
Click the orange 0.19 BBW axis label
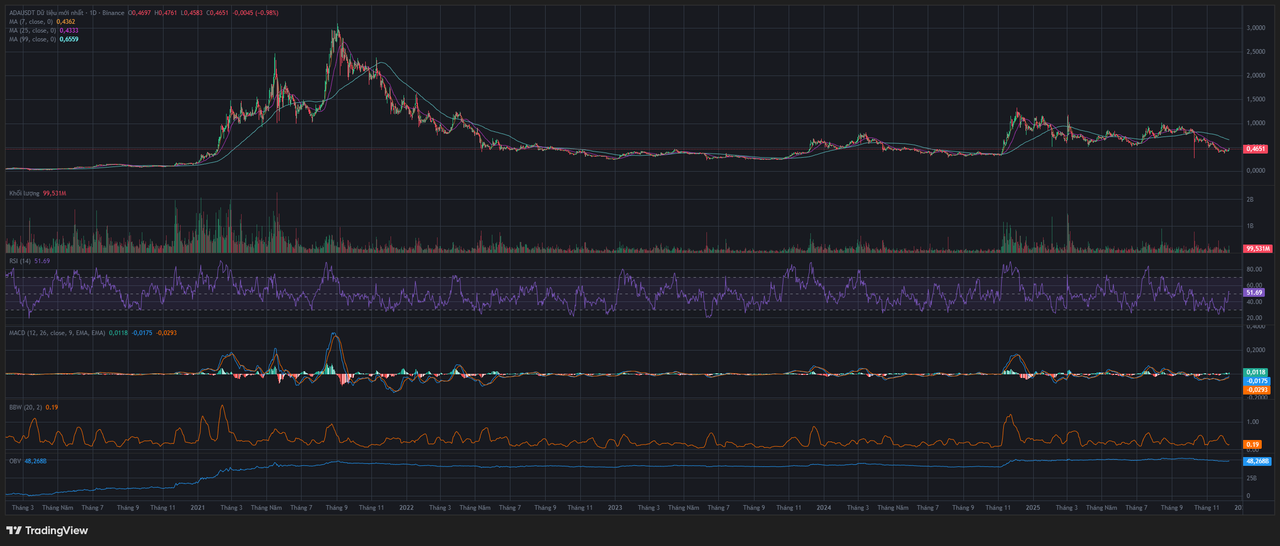[1252, 444]
